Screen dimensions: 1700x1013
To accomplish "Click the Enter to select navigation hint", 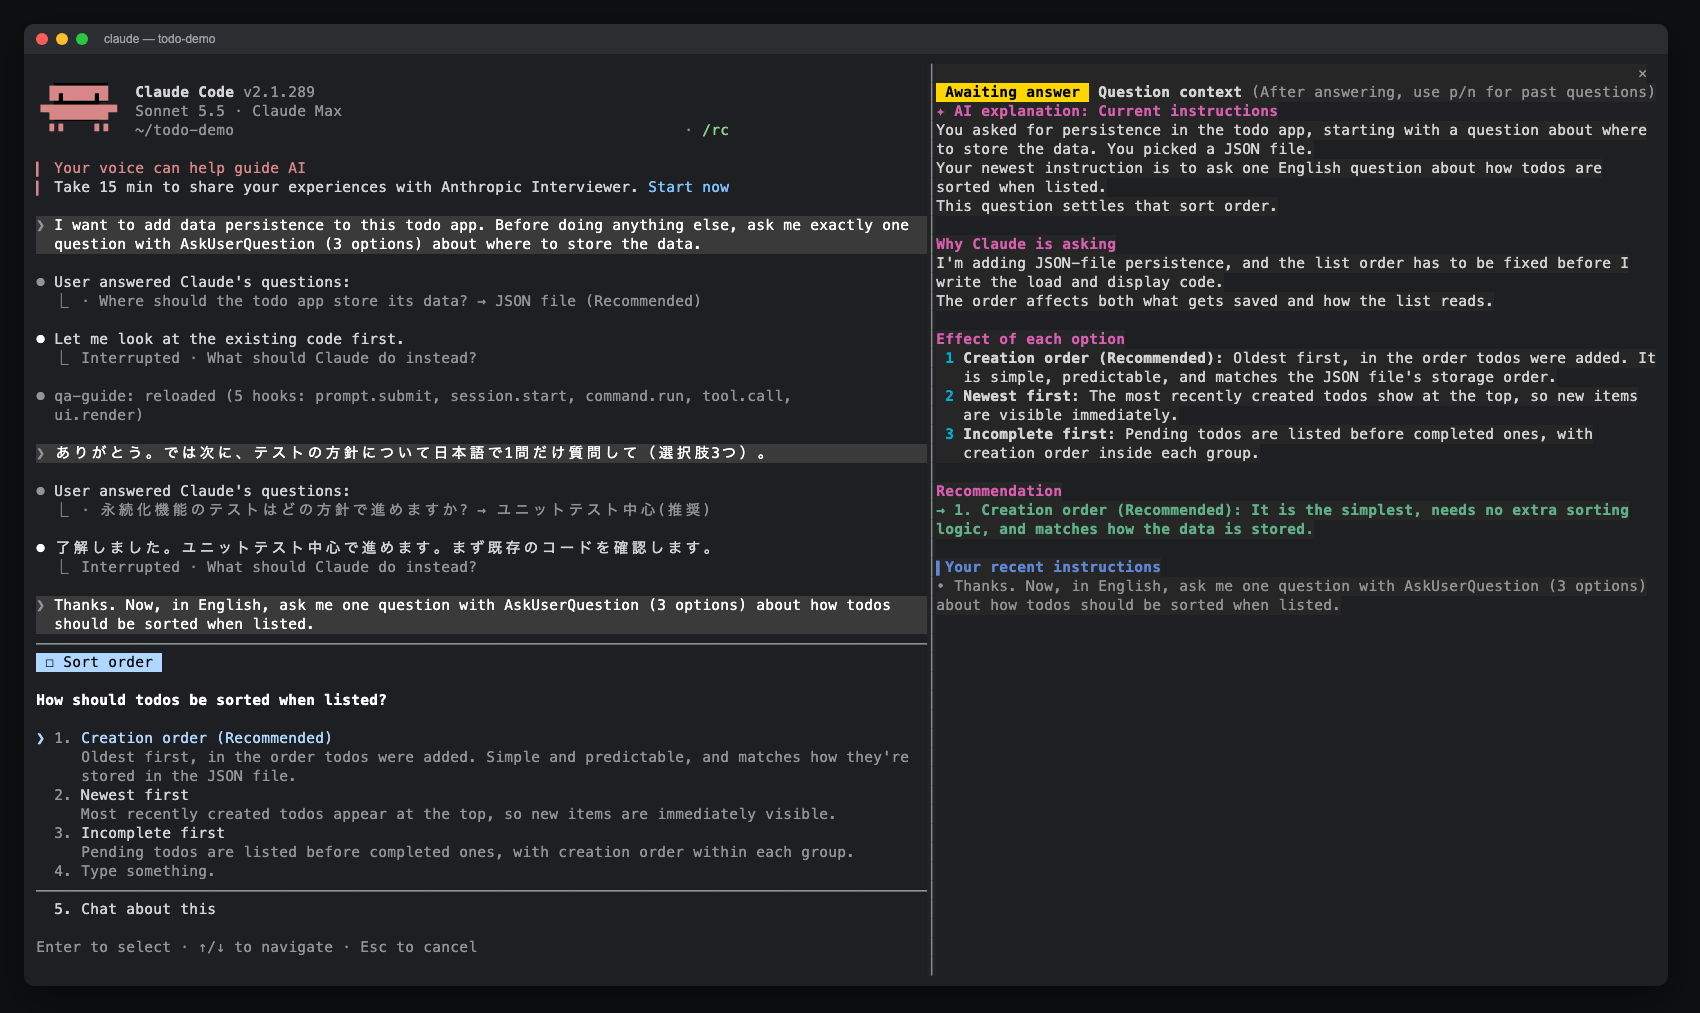I will coord(256,947).
